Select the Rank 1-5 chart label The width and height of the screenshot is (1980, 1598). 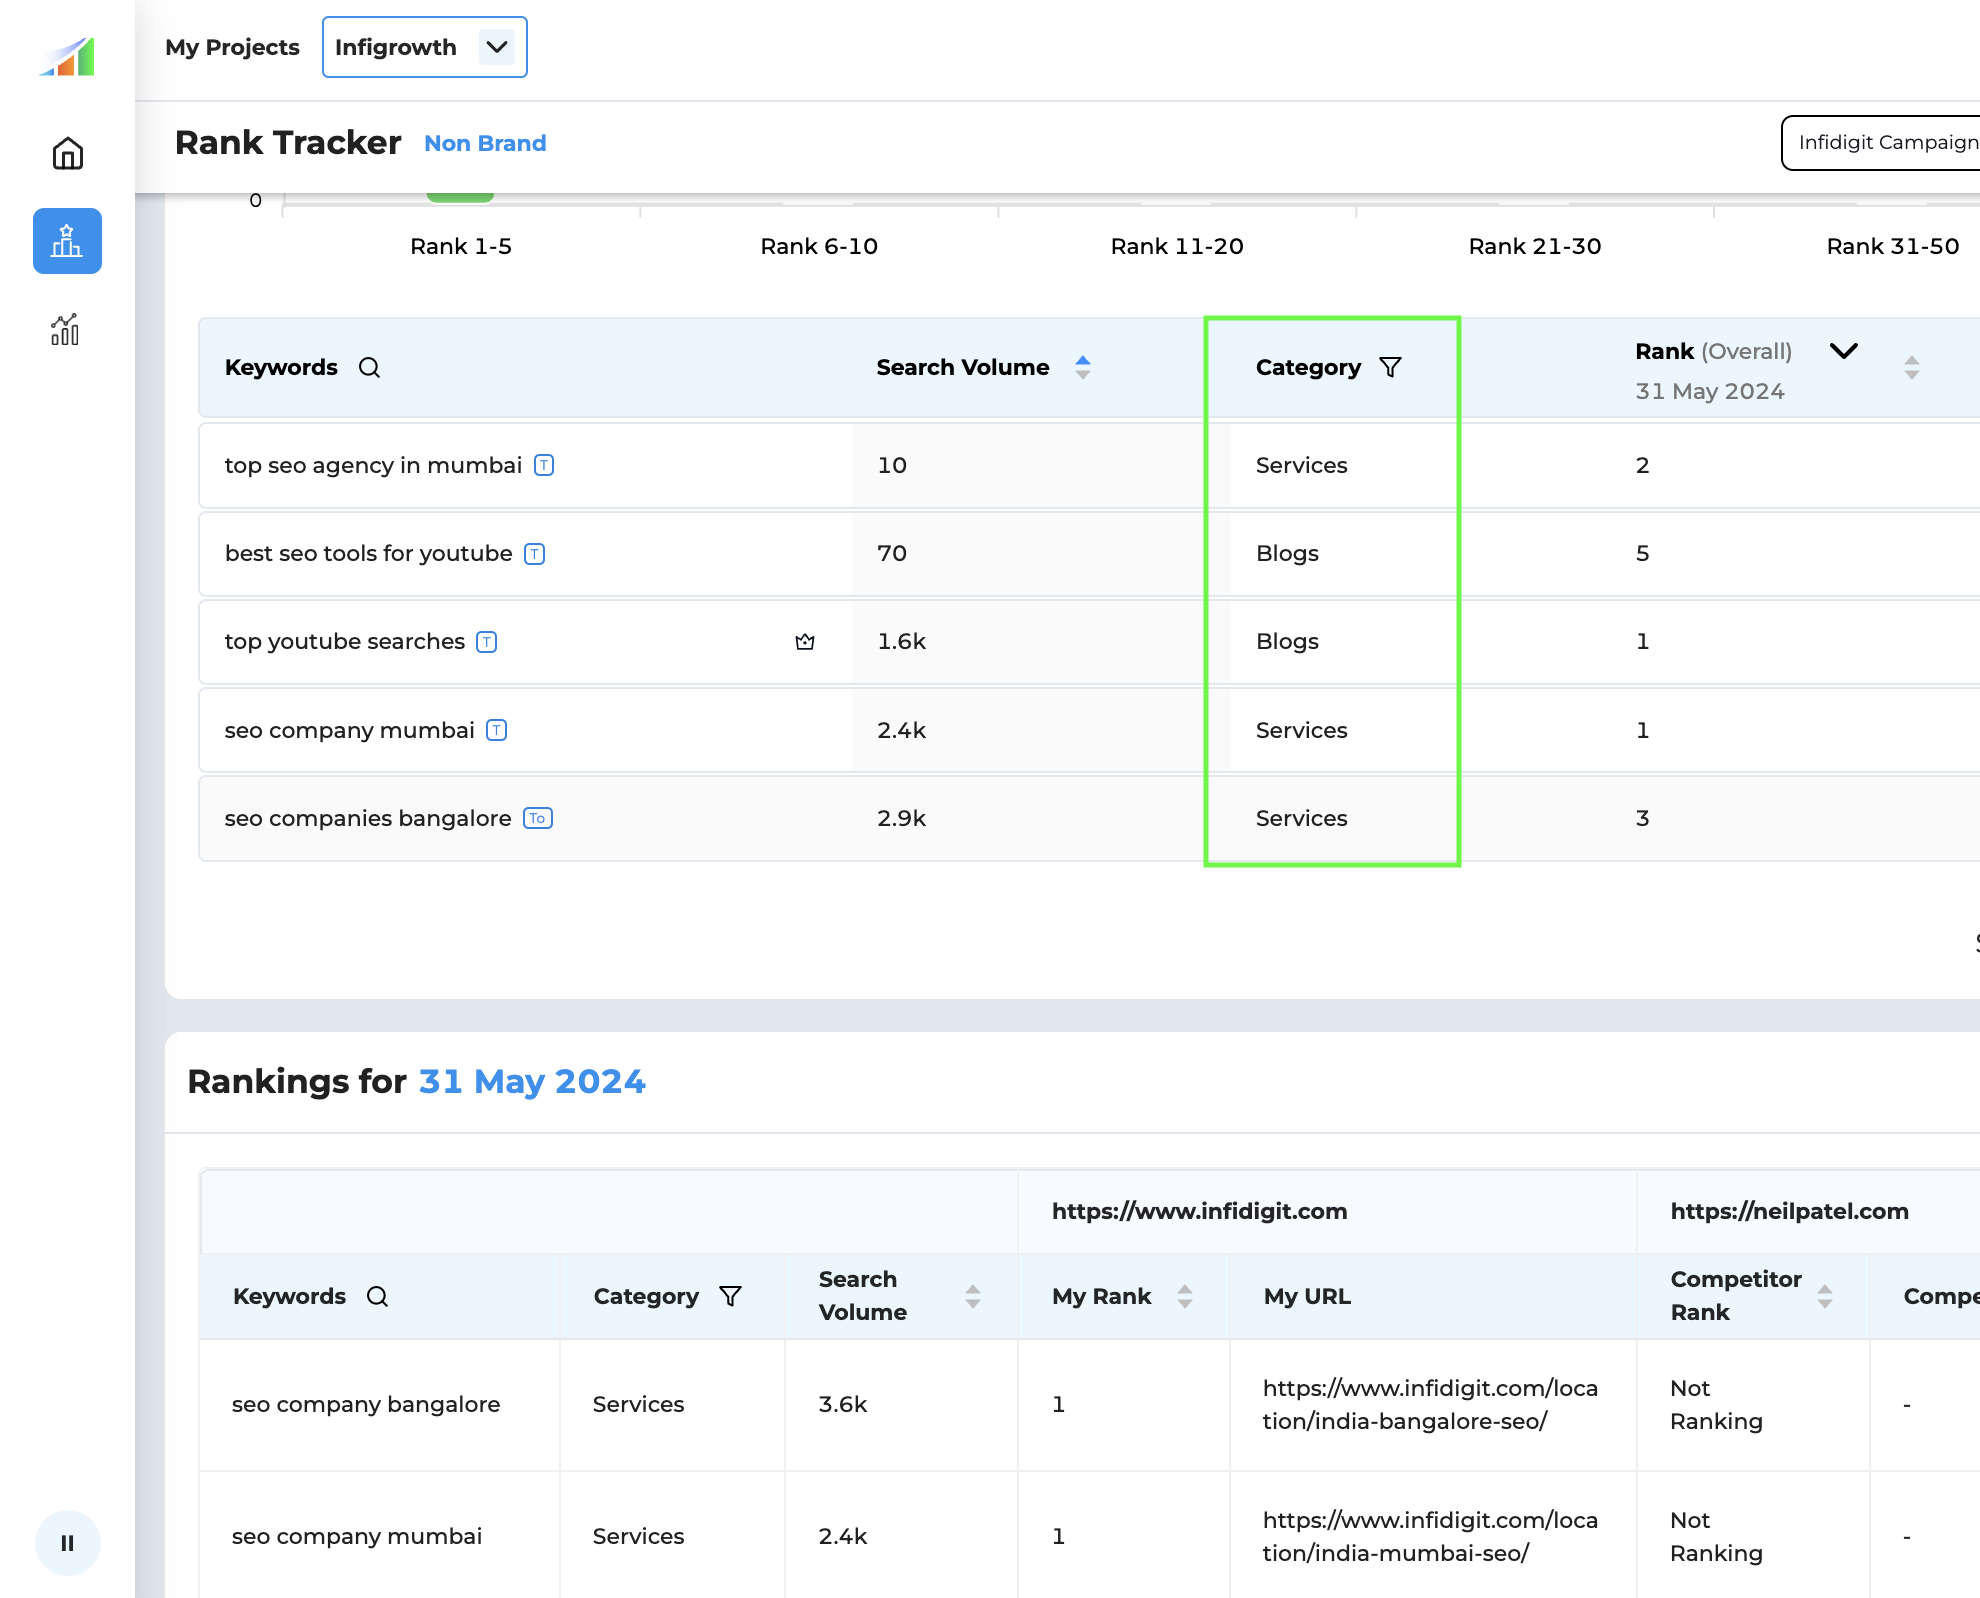(461, 246)
